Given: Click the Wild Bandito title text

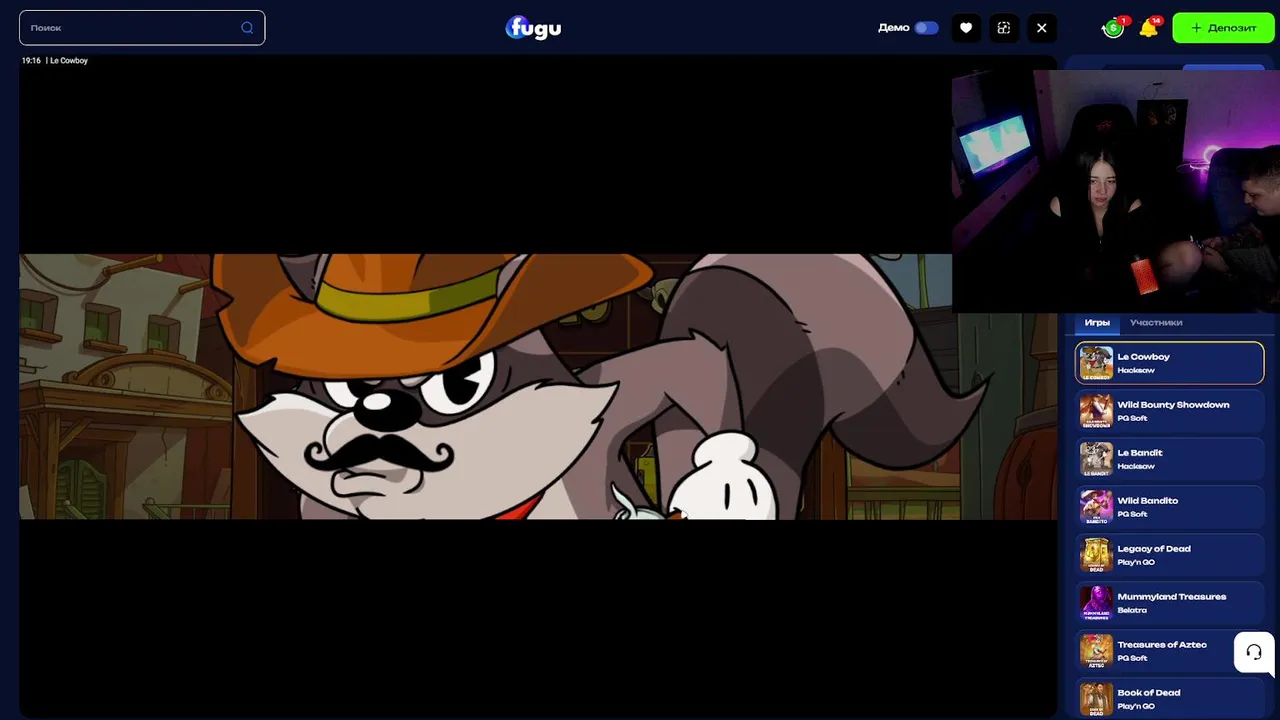Looking at the screenshot, I should tap(1148, 501).
